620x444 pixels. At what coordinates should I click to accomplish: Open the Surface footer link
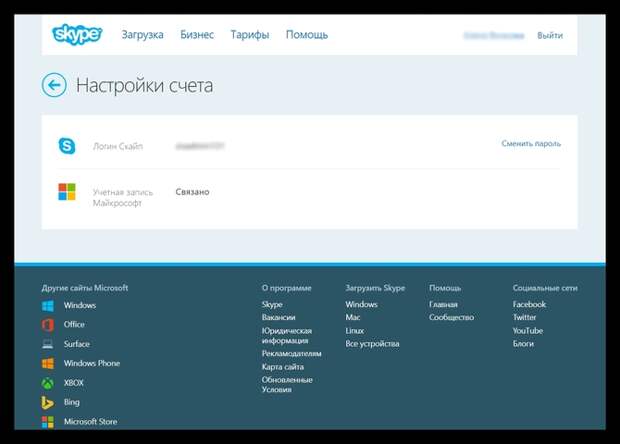click(x=77, y=344)
